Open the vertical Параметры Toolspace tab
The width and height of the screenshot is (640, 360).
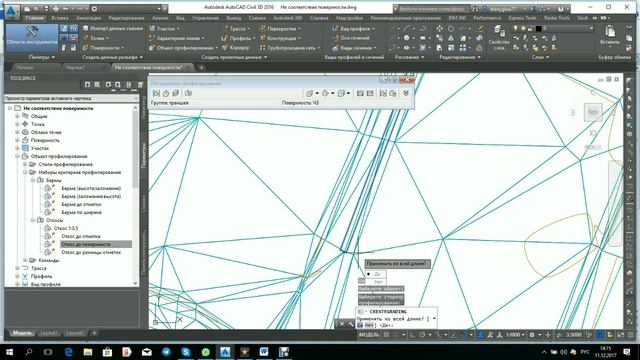click(144, 155)
